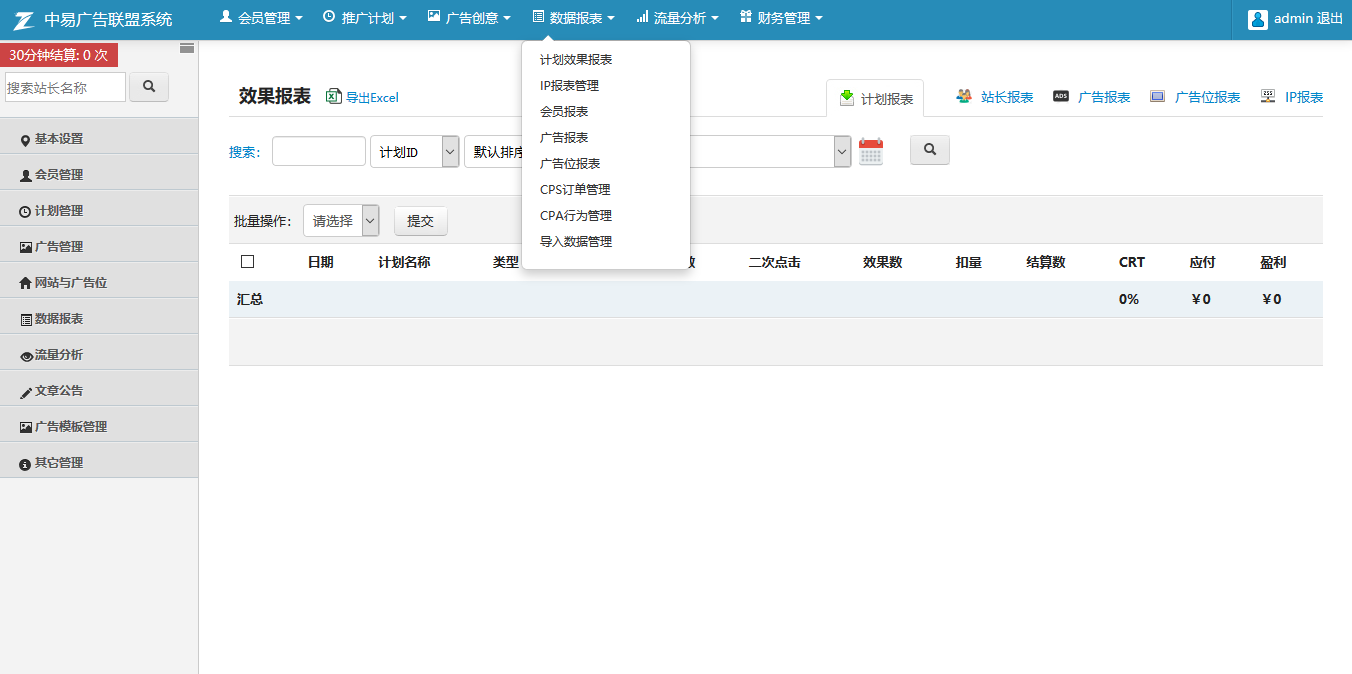
Task: Click the sidebar search magnifier button
Action: point(149,87)
